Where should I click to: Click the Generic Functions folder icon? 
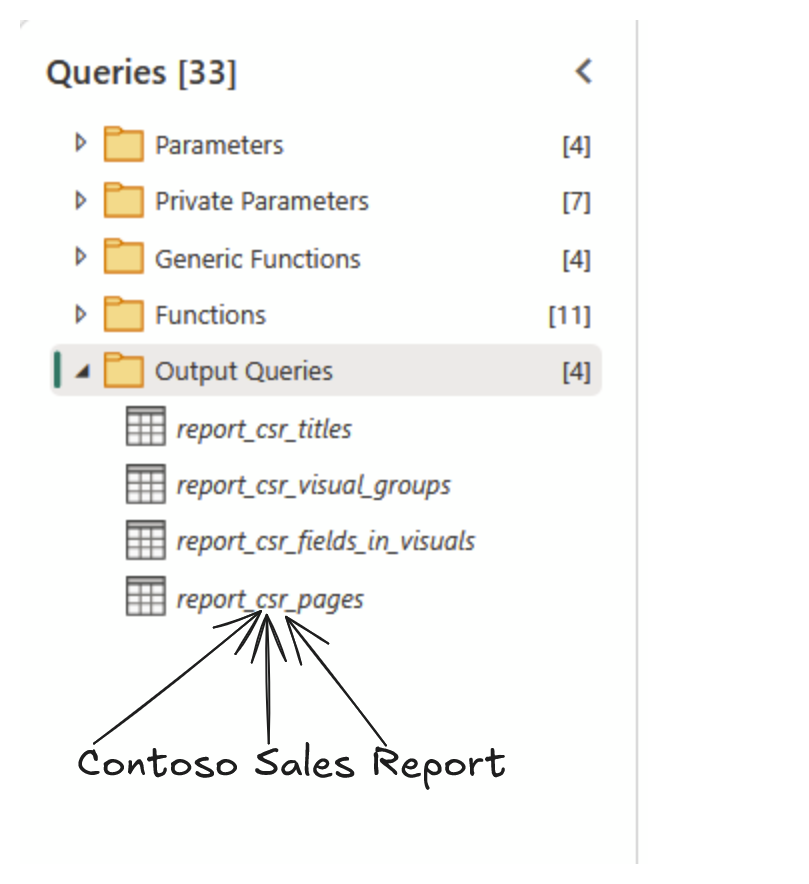[x=124, y=258]
